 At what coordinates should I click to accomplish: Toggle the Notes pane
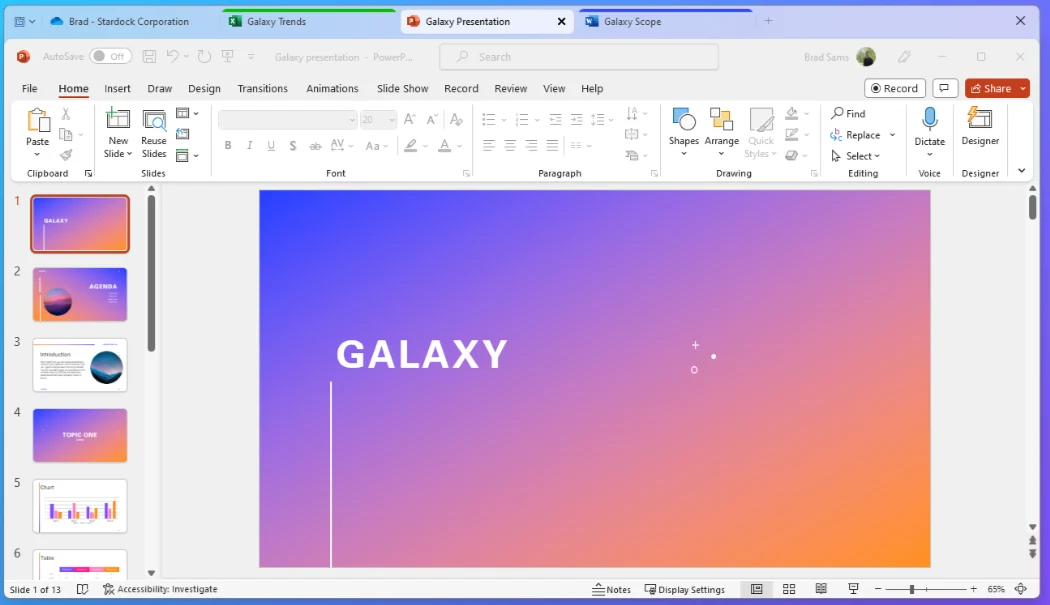(x=611, y=590)
